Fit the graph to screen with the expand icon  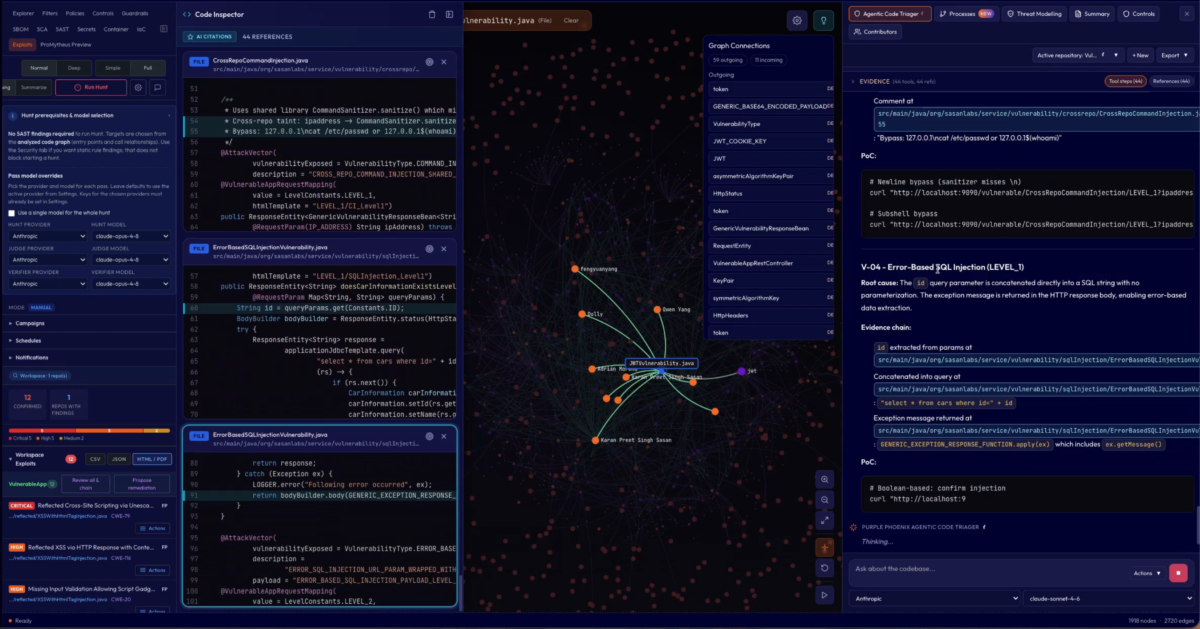824,520
